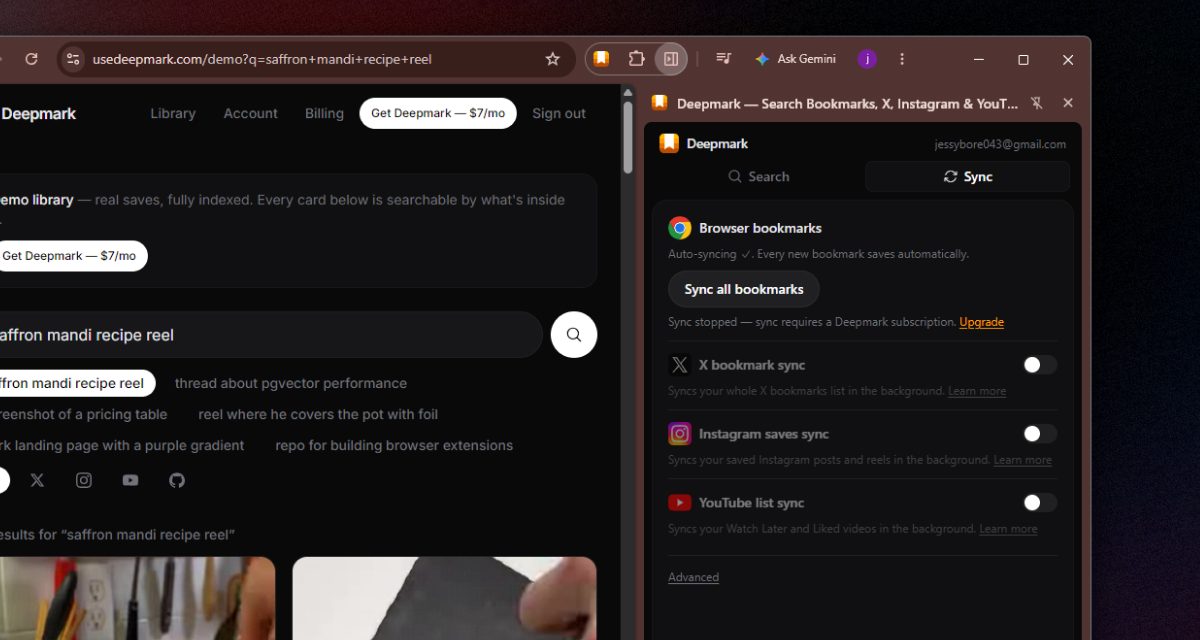Viewport: 1200px width, 640px height.
Task: Follow the Upgrade link
Action: pyautogui.click(x=981, y=322)
